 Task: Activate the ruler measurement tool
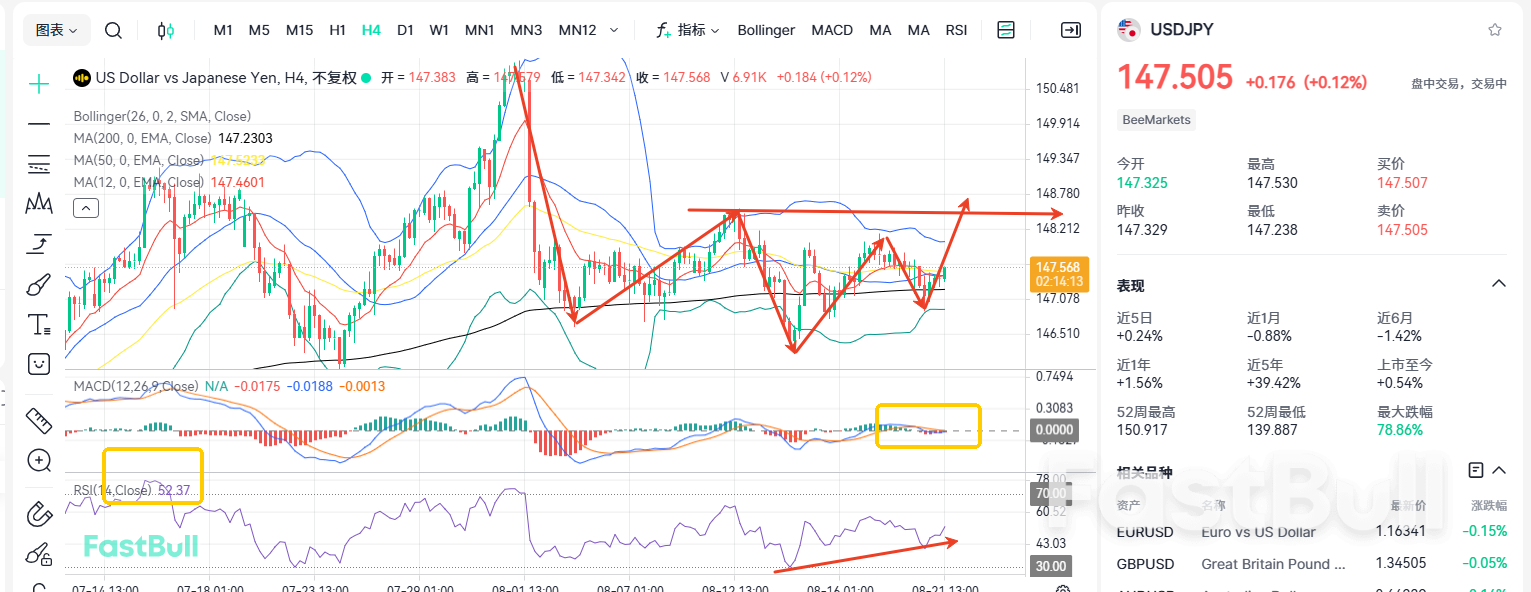(x=39, y=420)
